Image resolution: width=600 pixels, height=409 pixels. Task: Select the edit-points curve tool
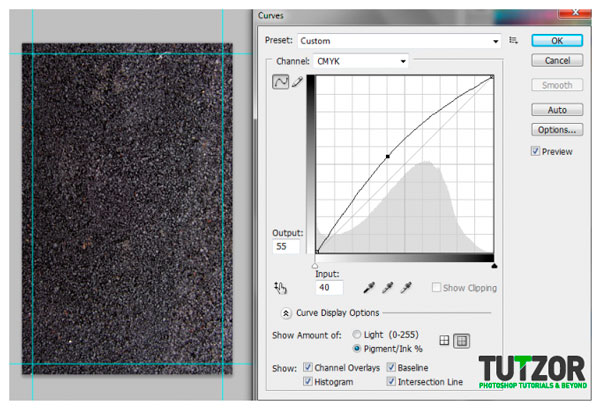click(280, 82)
